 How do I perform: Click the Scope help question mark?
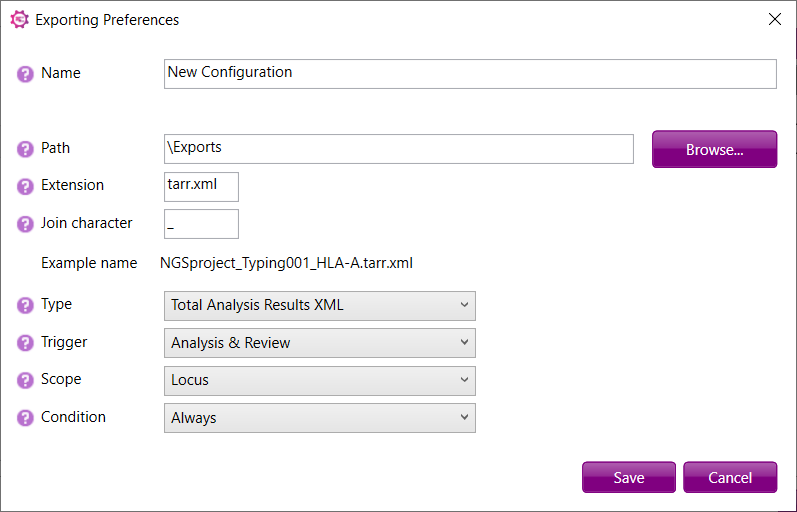(x=25, y=380)
